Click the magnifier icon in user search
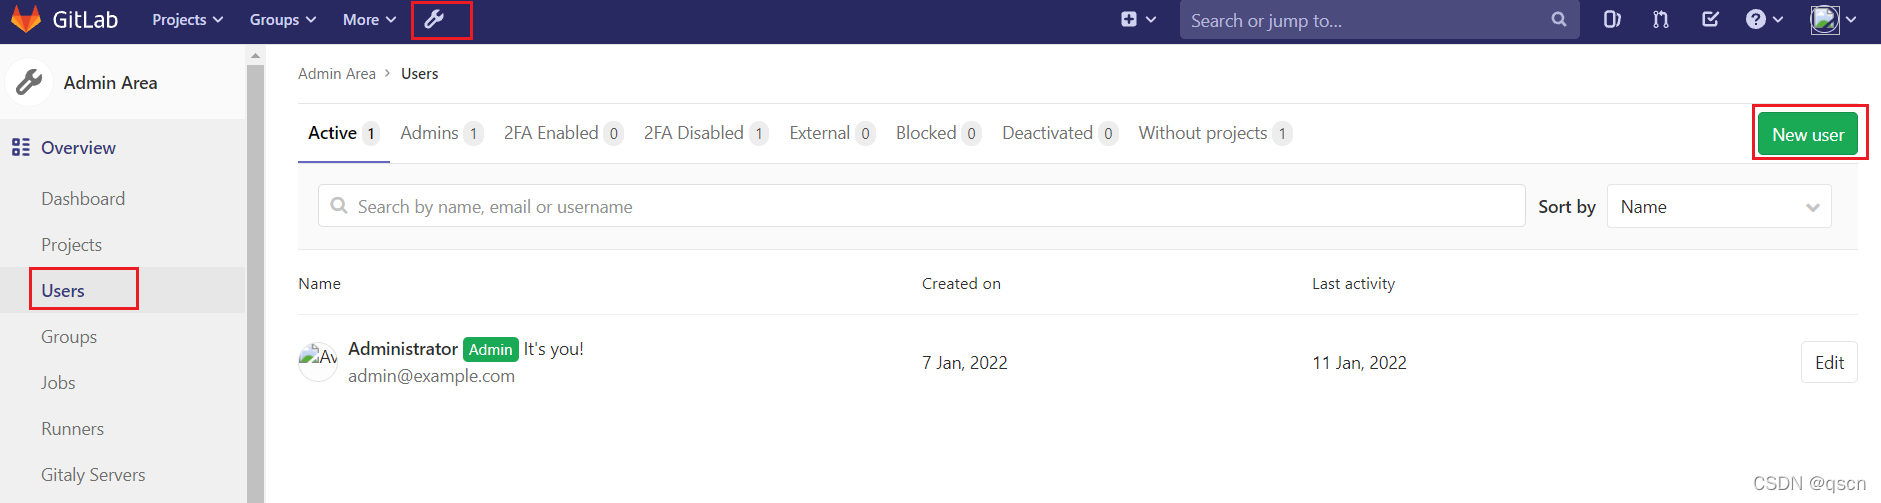 339,206
